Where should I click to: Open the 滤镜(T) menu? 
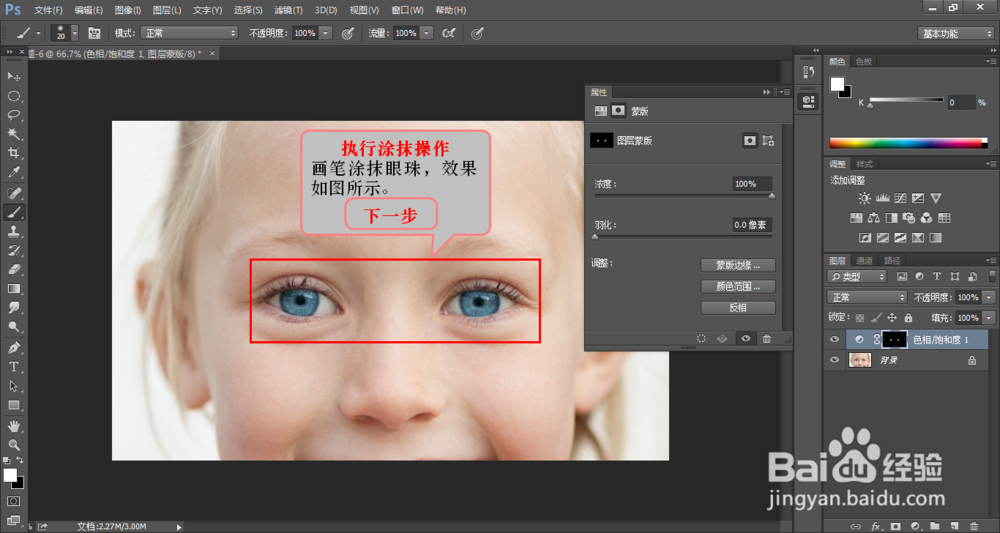(288, 10)
